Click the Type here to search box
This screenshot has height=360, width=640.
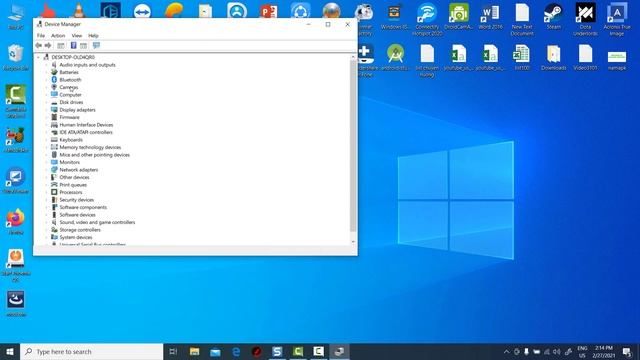point(91,351)
